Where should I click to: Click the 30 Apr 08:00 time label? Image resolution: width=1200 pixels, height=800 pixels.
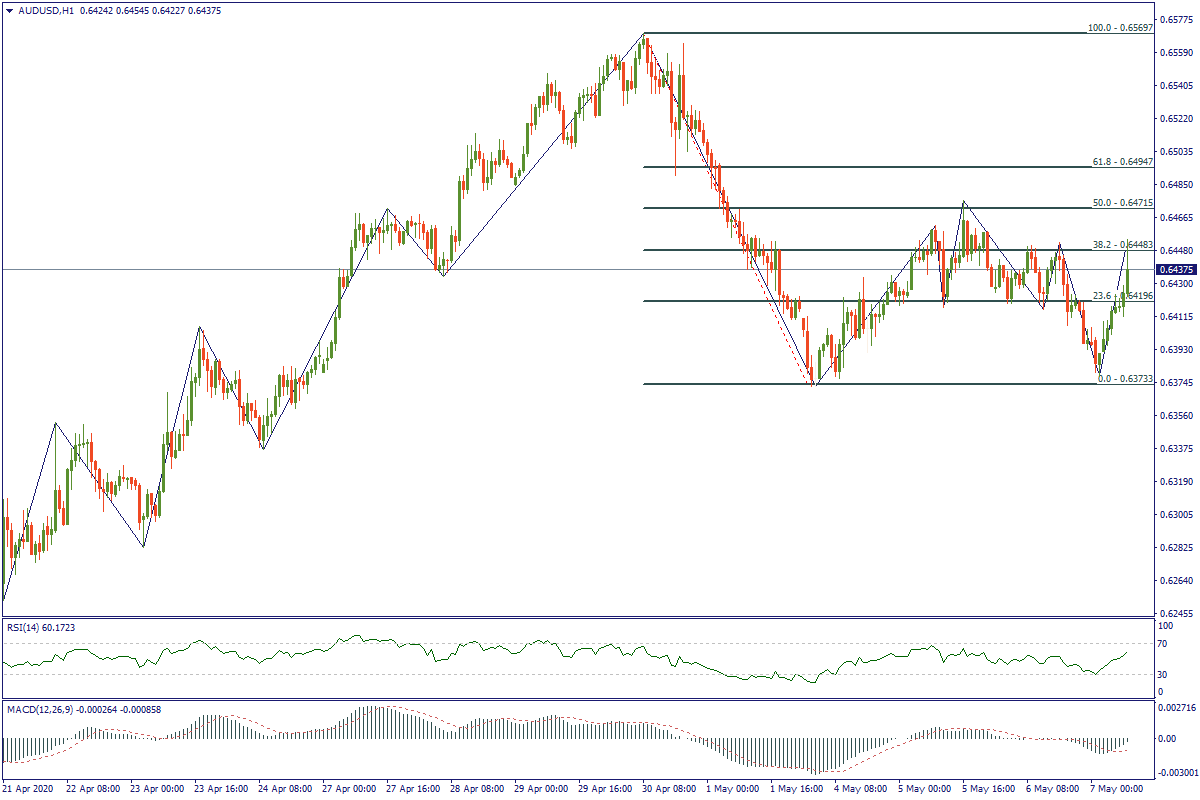[x=670, y=789]
